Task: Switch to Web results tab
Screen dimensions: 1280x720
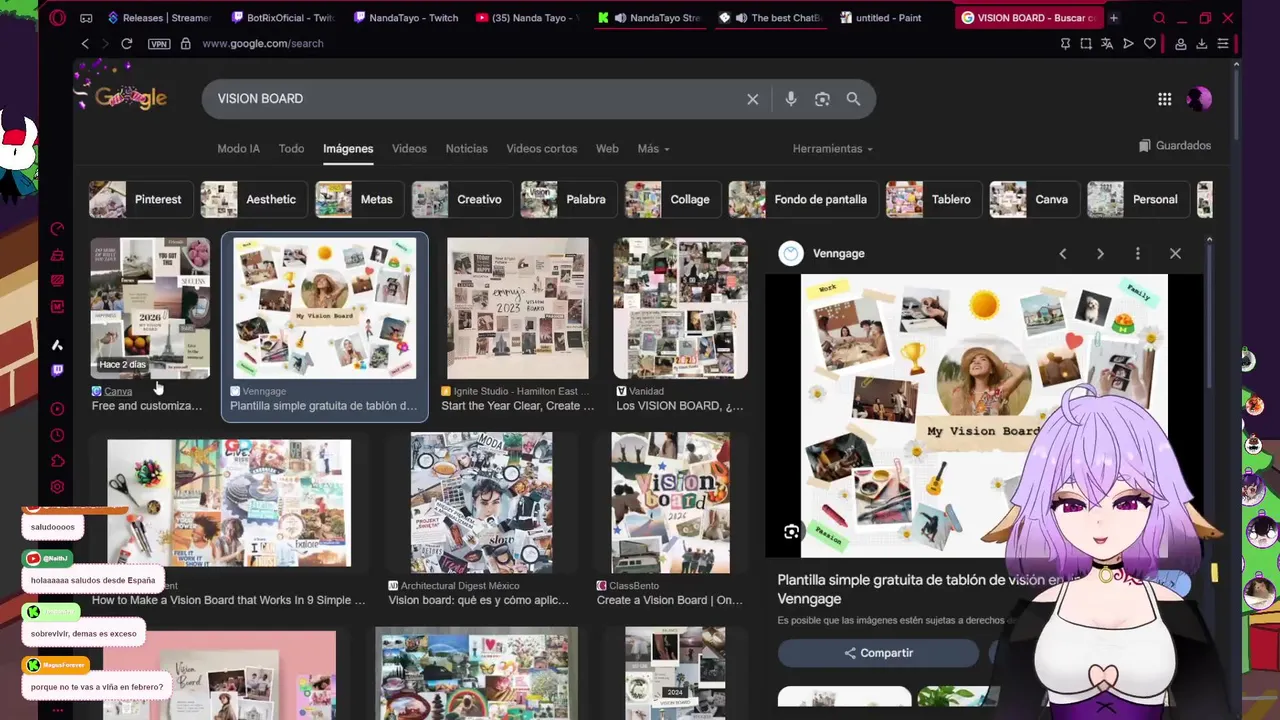Action: pyautogui.click(x=607, y=149)
